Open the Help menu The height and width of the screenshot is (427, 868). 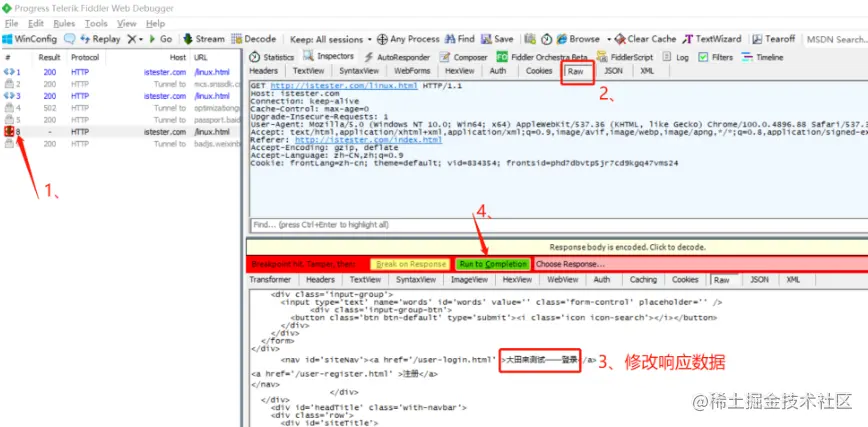[156, 23]
